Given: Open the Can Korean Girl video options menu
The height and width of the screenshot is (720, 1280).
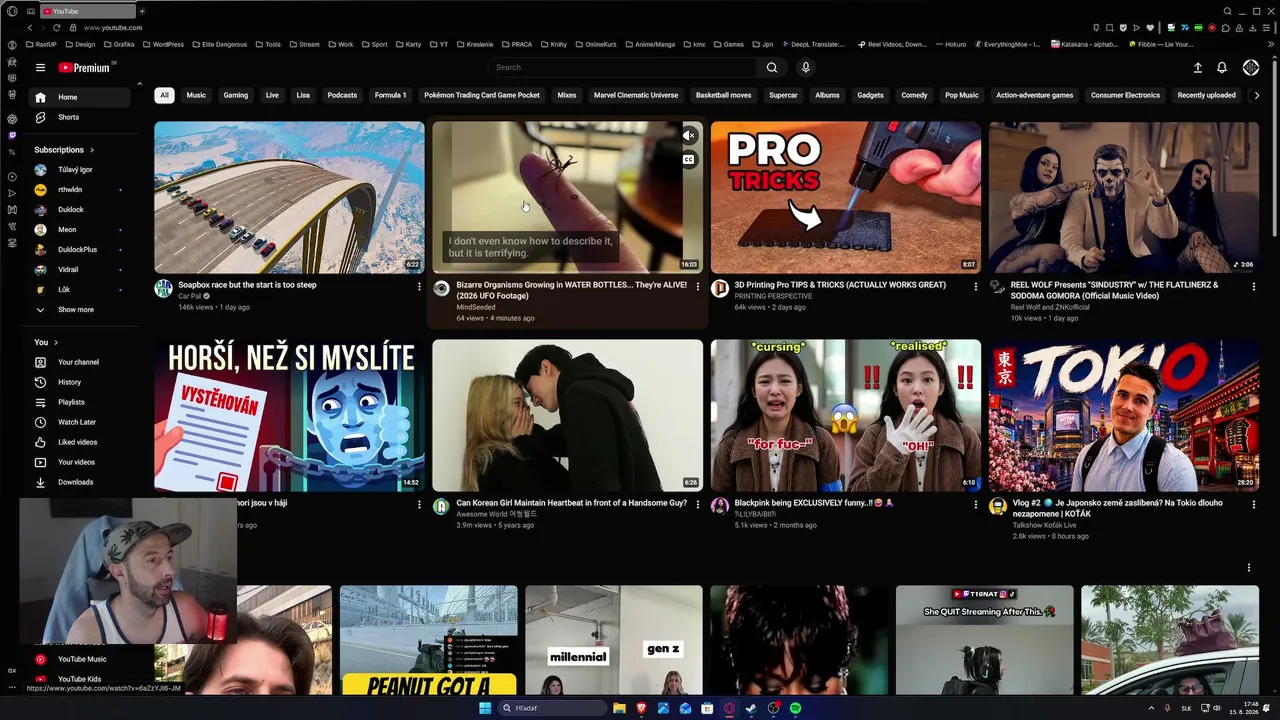Looking at the screenshot, I should click(697, 505).
